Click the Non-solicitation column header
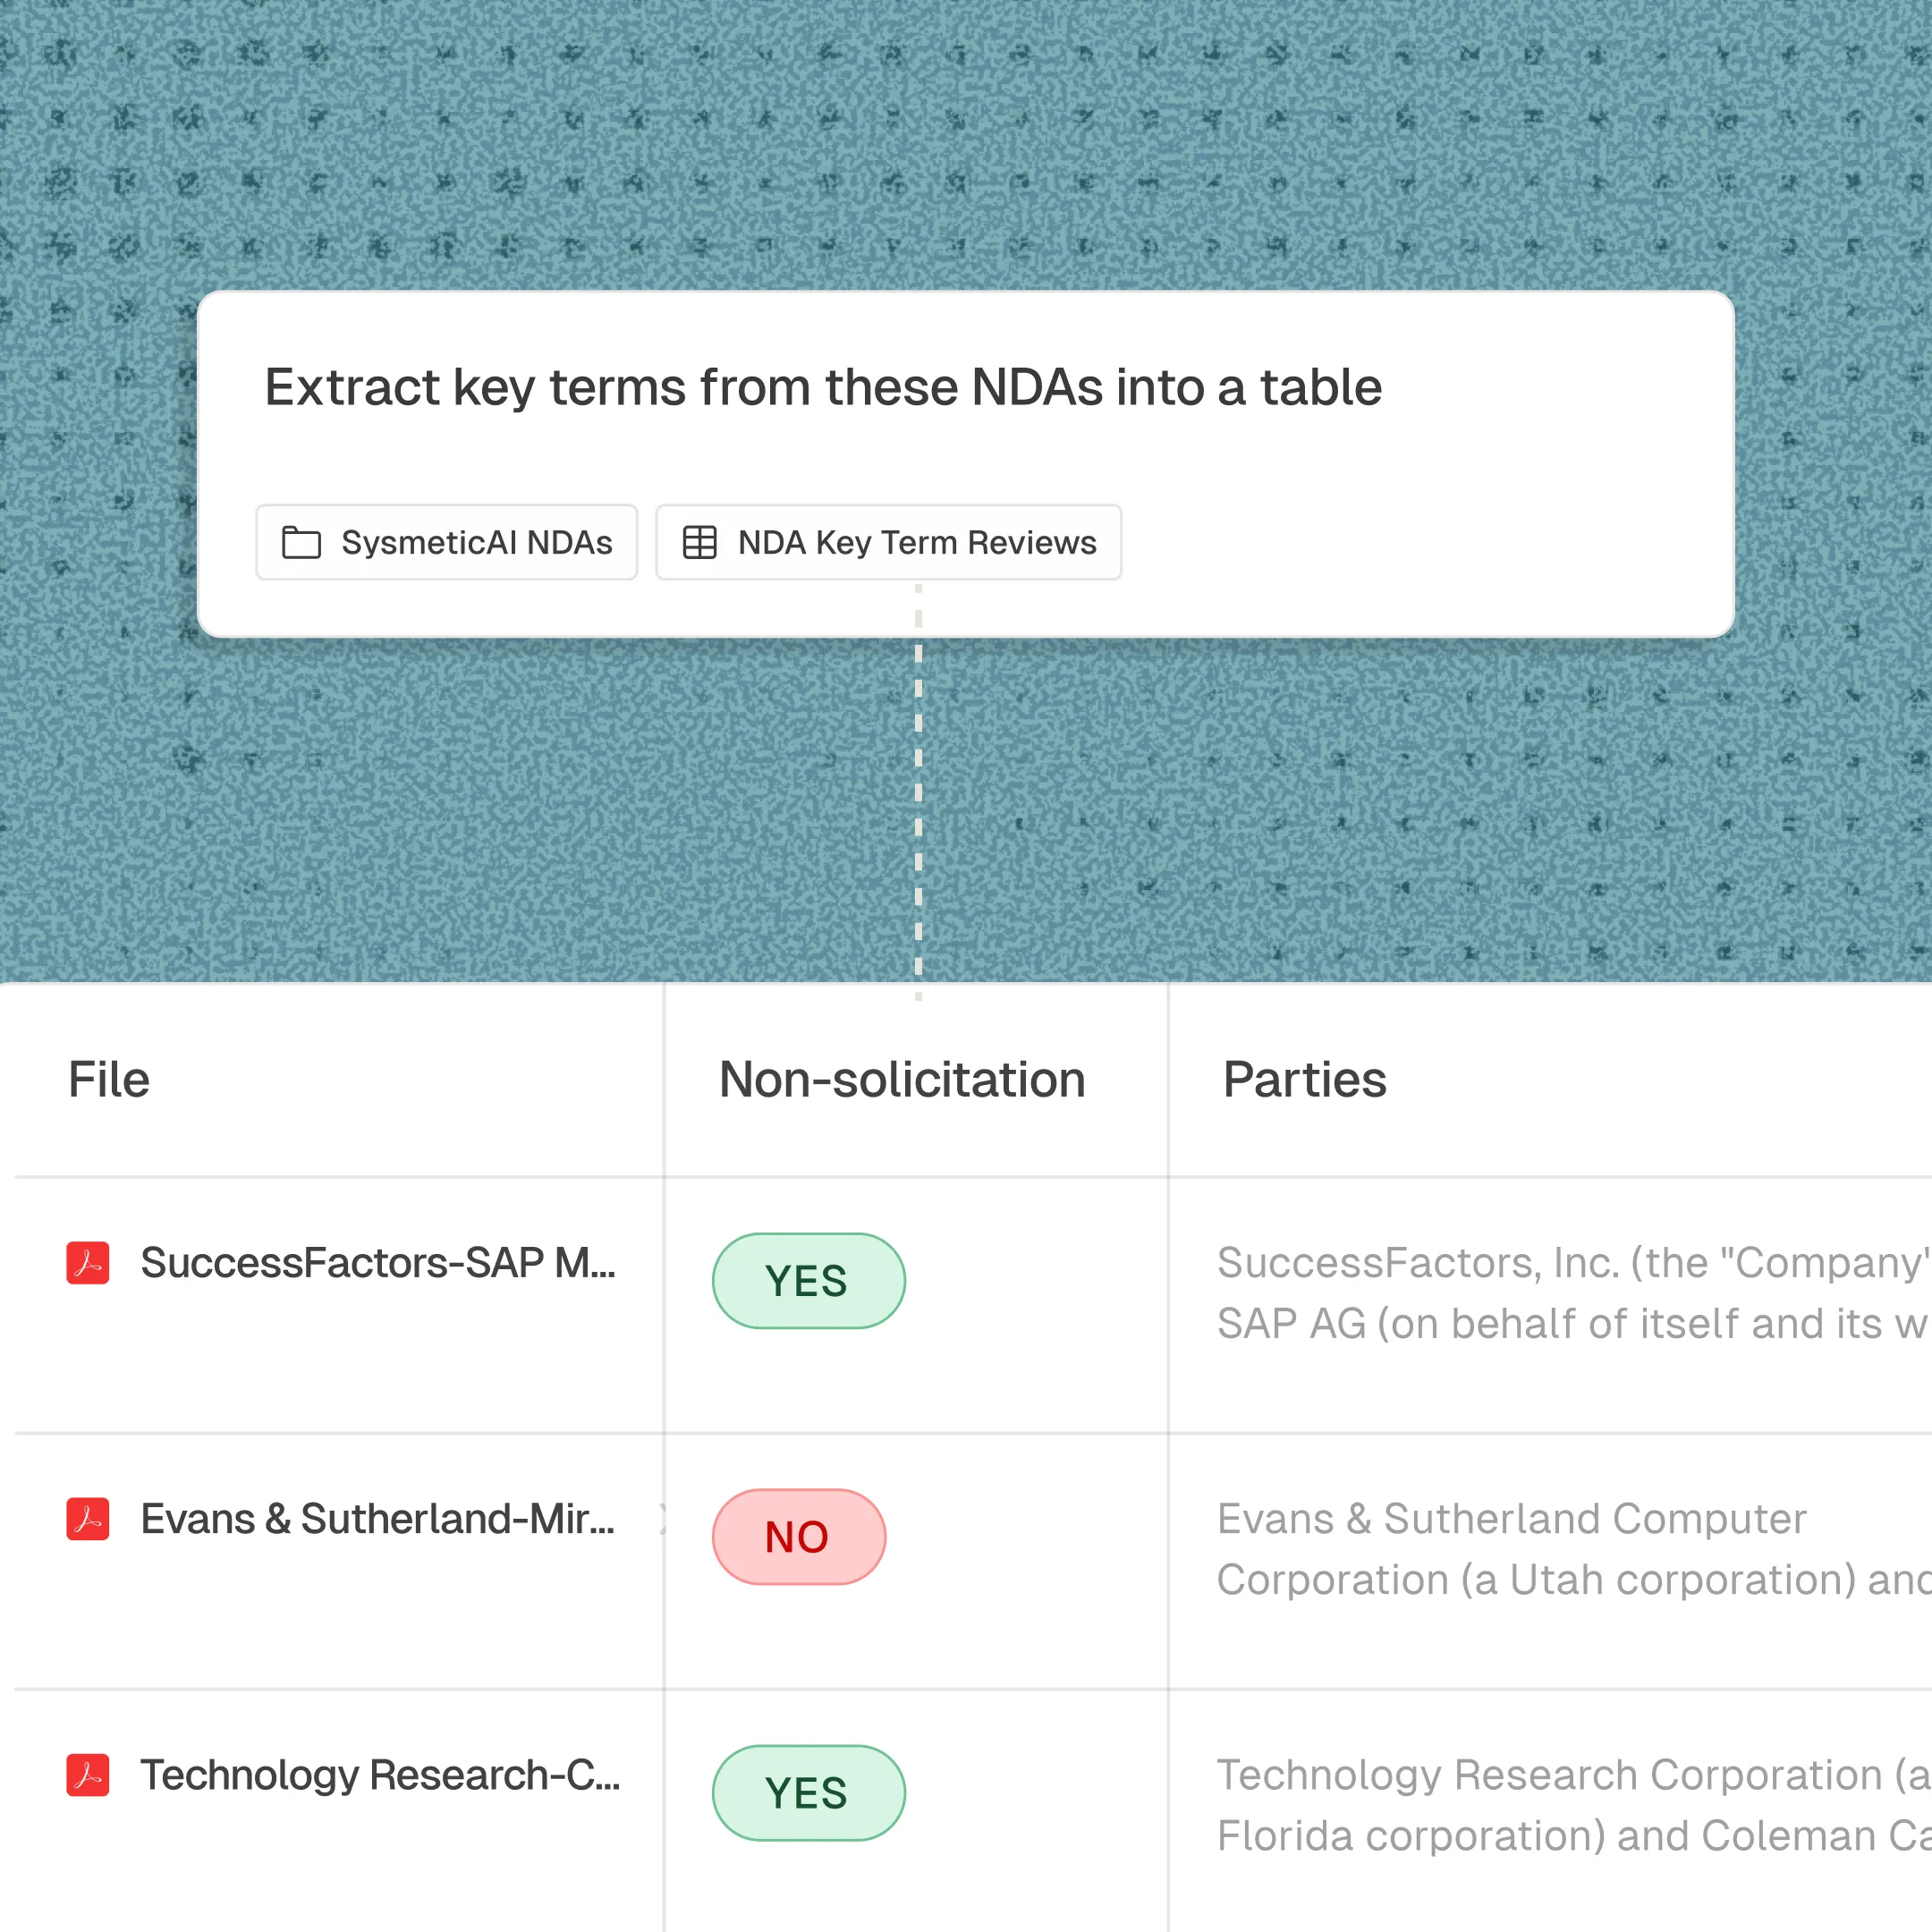 click(901, 1080)
